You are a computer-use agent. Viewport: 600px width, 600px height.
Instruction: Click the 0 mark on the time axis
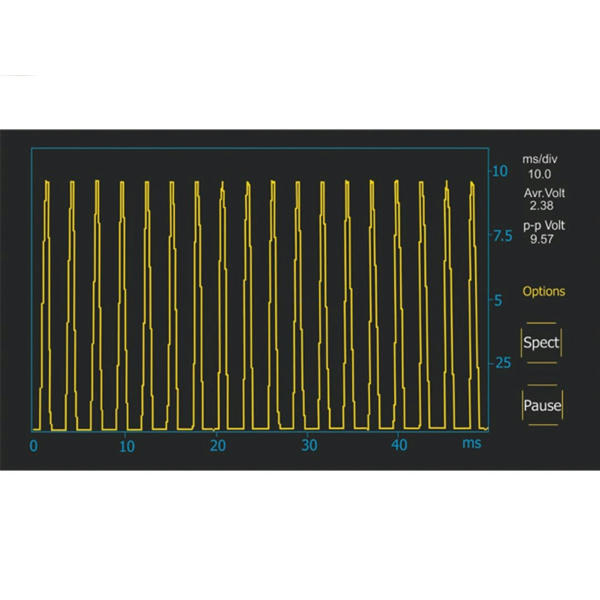pyautogui.click(x=33, y=445)
